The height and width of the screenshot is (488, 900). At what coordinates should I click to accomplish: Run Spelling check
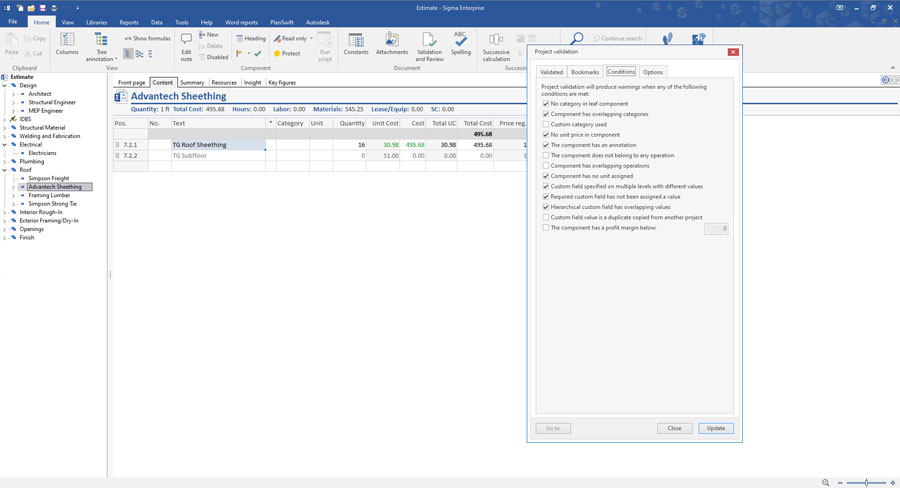point(460,44)
